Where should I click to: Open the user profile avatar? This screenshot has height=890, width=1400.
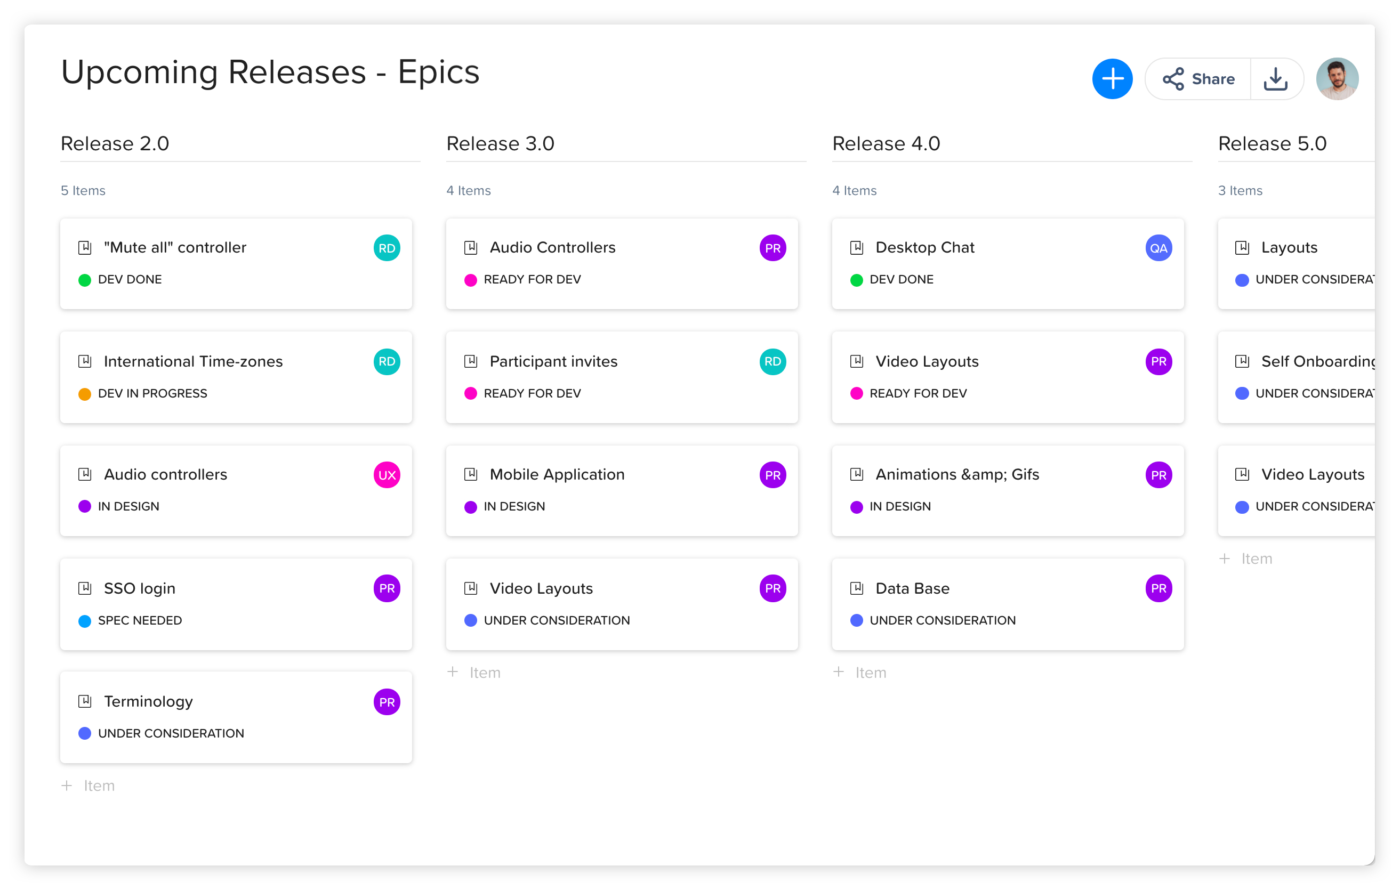[x=1337, y=79]
